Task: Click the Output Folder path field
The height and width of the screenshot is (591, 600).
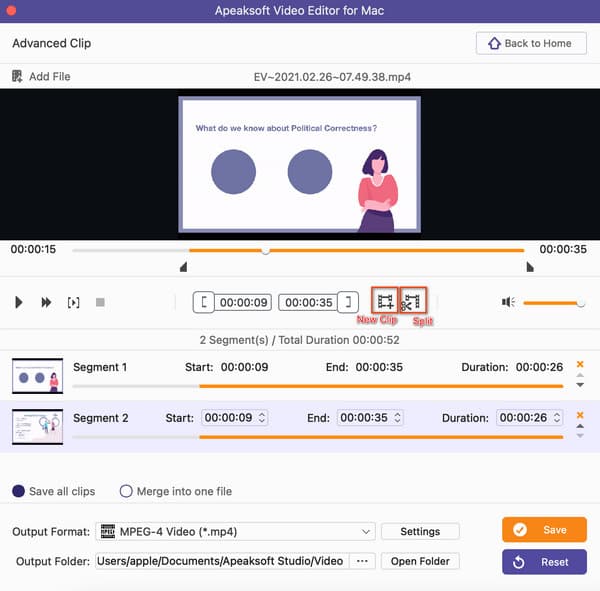Action: pyautogui.click(x=222, y=561)
